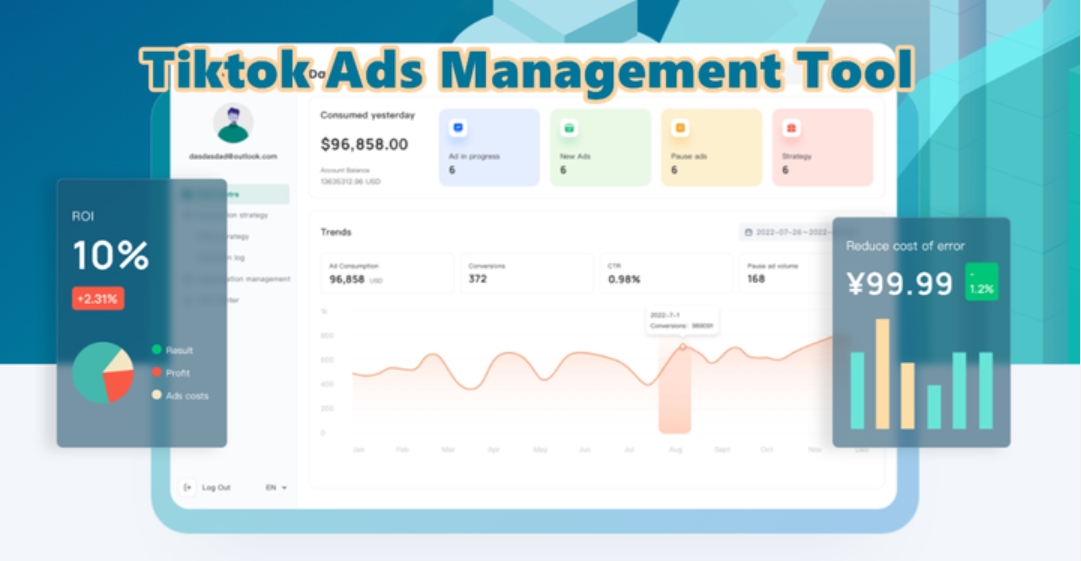Open the New Ads card
The width and height of the screenshot is (1081, 561).
pyautogui.click(x=600, y=147)
